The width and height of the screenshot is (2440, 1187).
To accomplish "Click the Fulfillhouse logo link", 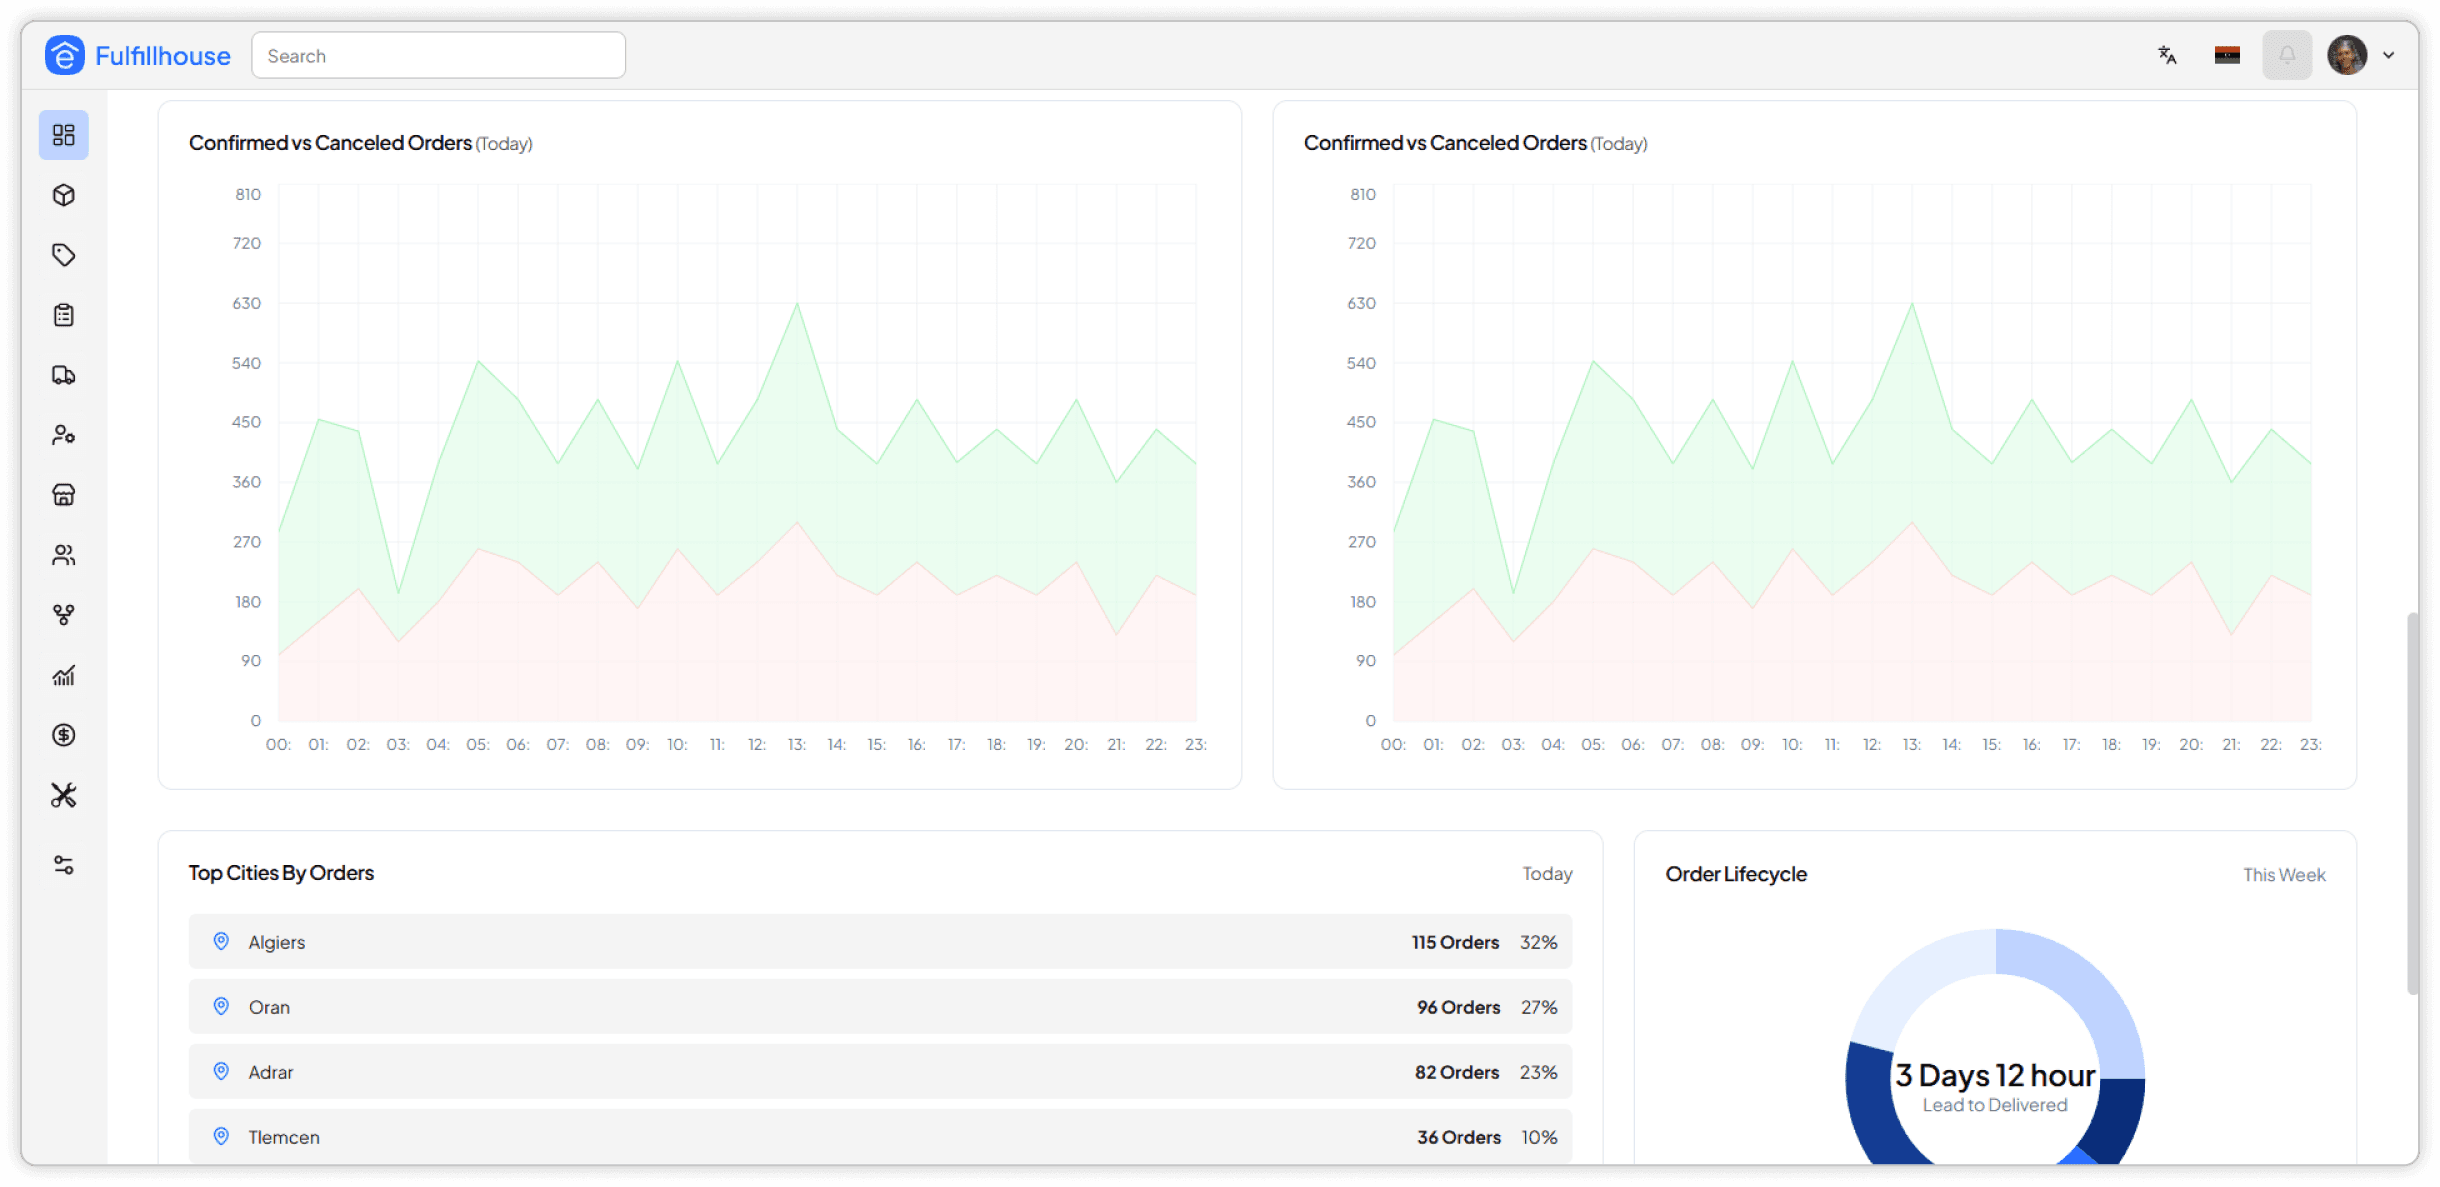I will click(138, 56).
